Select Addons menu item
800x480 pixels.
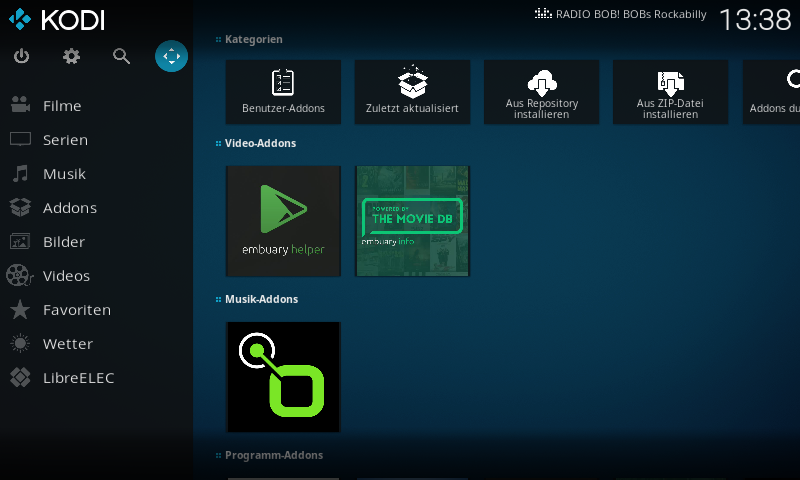70,208
